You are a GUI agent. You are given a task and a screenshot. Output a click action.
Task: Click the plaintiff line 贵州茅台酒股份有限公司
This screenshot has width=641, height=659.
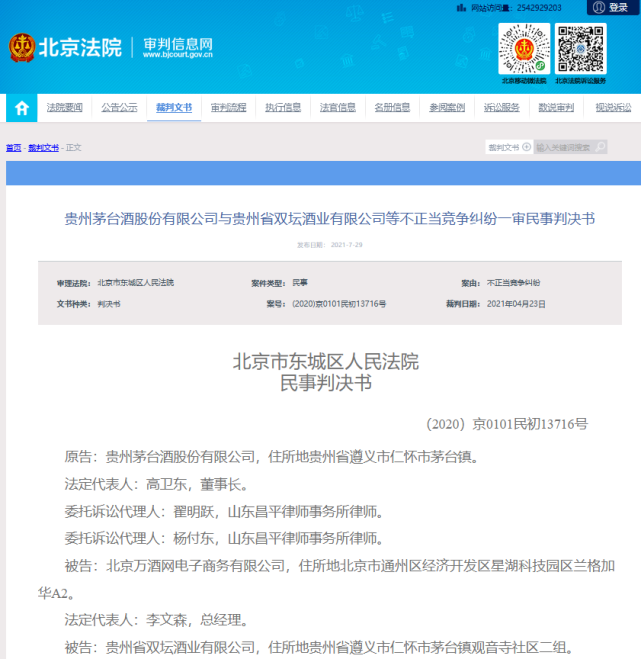tap(272, 457)
